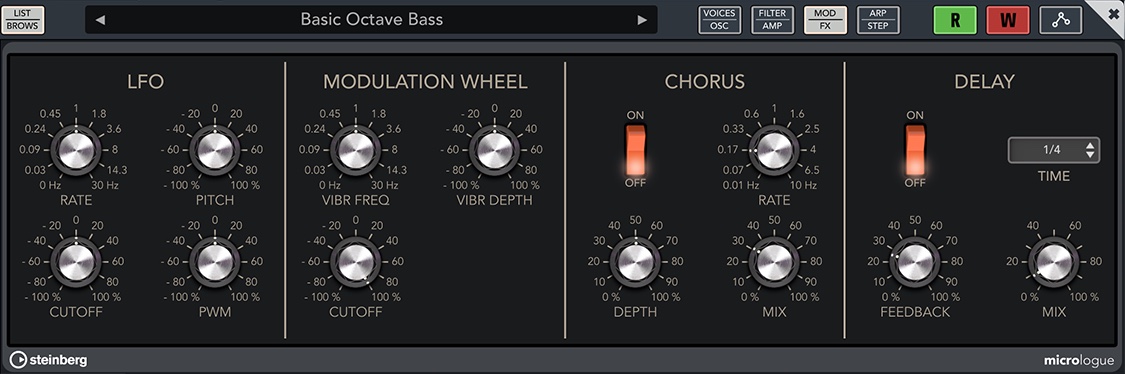This screenshot has width=1125, height=374.
Task: Click the CHORUS DEPTH knob
Action: click(635, 262)
